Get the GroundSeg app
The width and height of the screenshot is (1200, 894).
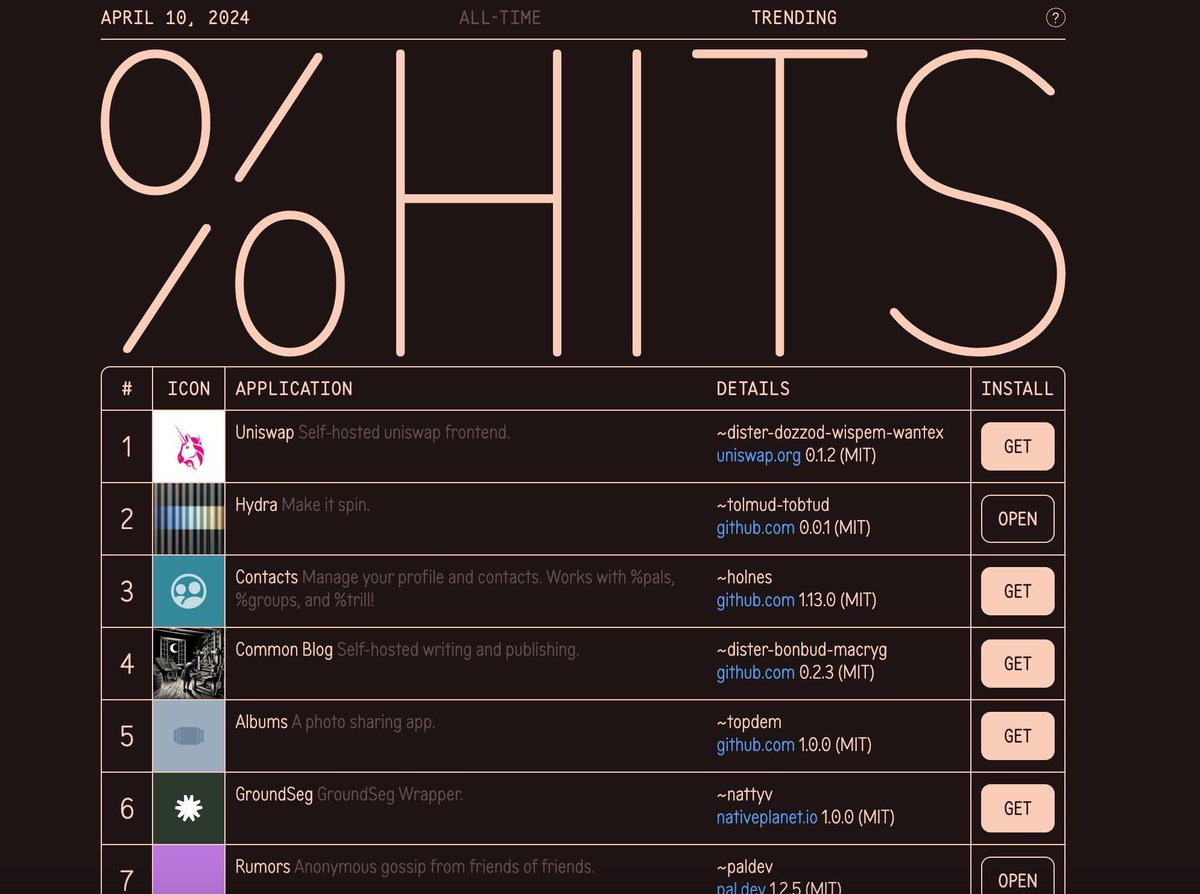click(1017, 808)
